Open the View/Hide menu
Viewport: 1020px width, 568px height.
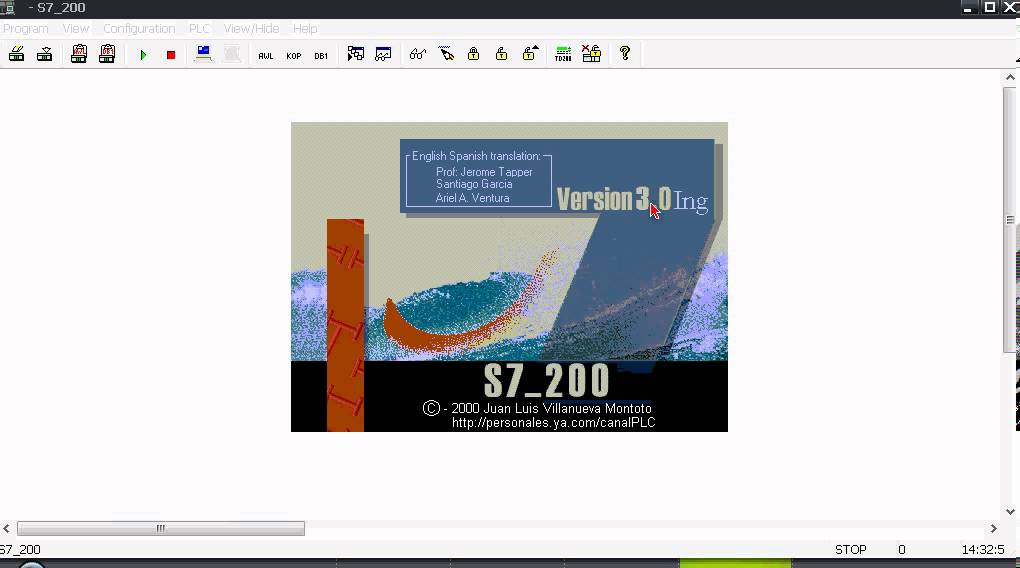(x=251, y=29)
